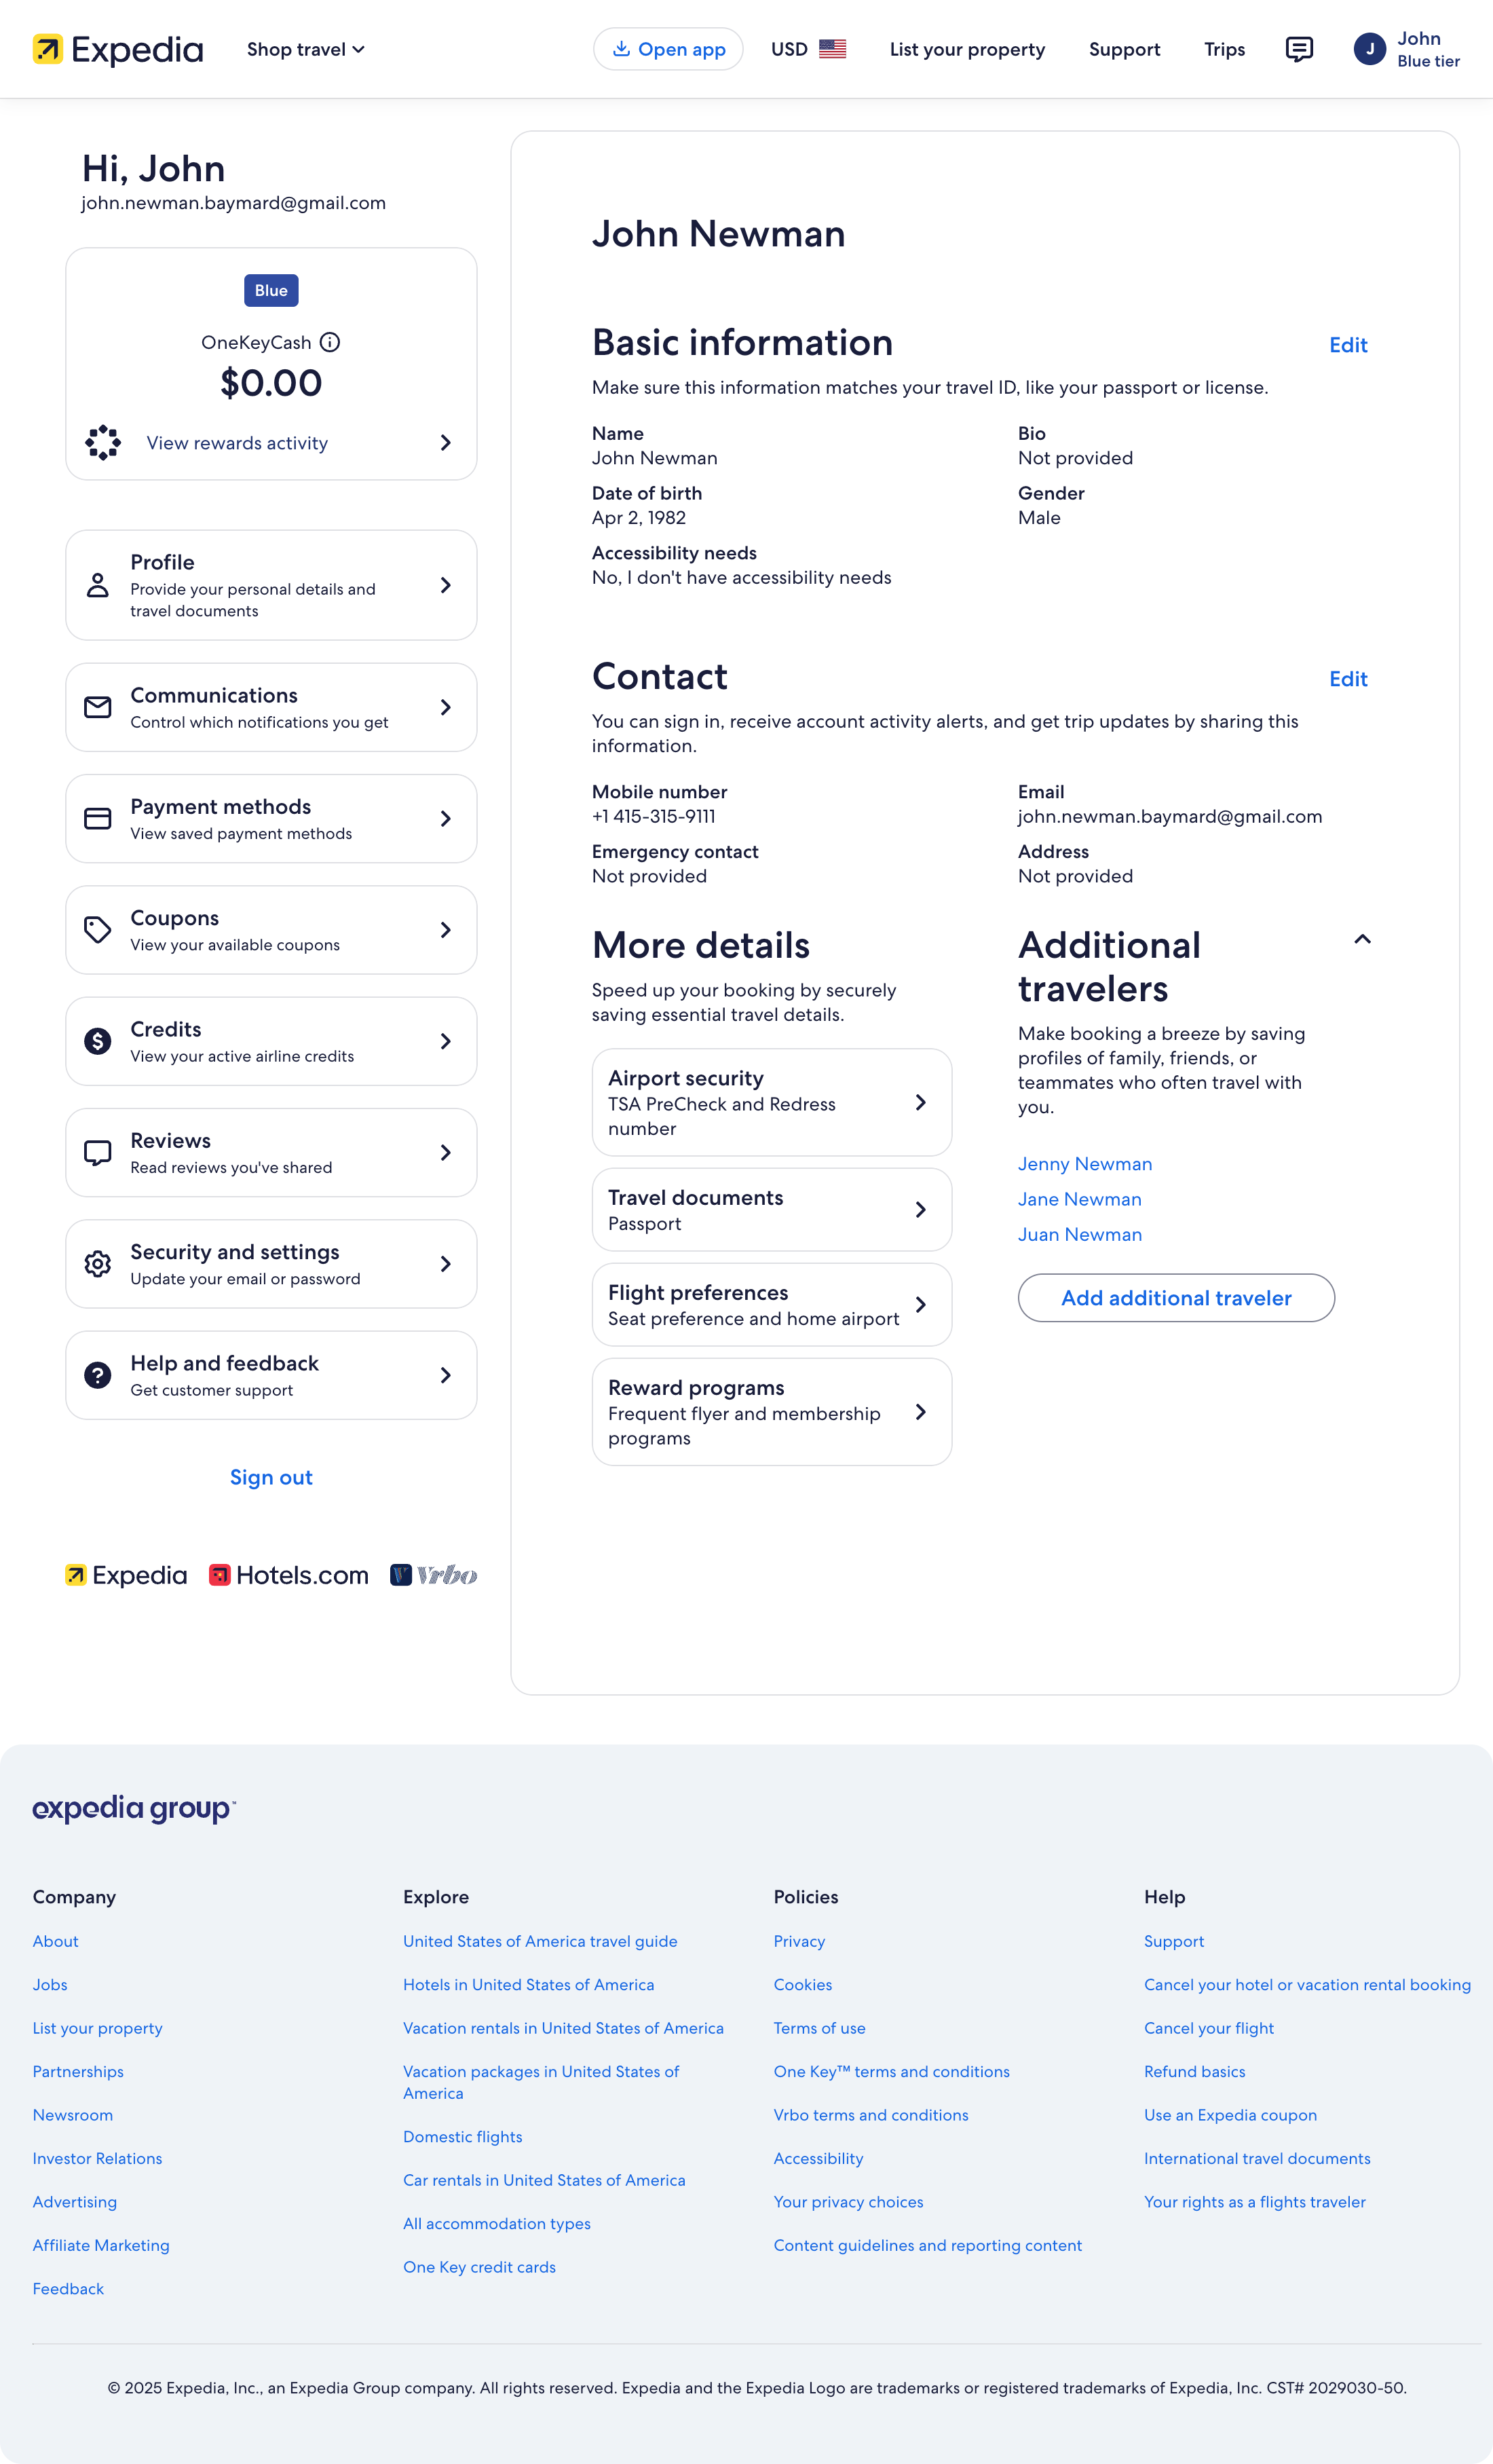Open the Trips menu item
This screenshot has height=2464, width=1493.
point(1224,49)
